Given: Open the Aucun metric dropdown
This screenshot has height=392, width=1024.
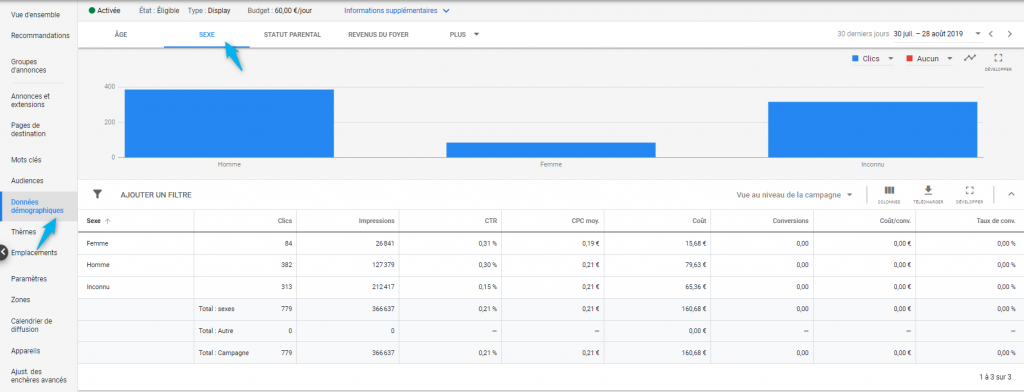Looking at the screenshot, I should 929,59.
